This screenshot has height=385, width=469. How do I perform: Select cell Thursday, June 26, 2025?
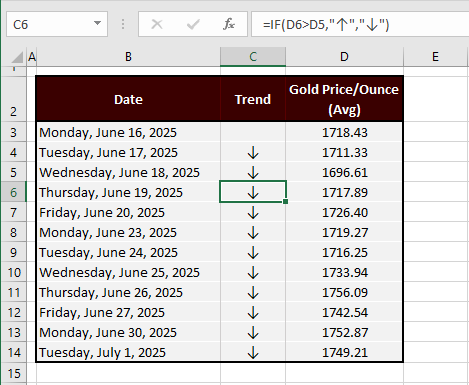click(x=128, y=292)
